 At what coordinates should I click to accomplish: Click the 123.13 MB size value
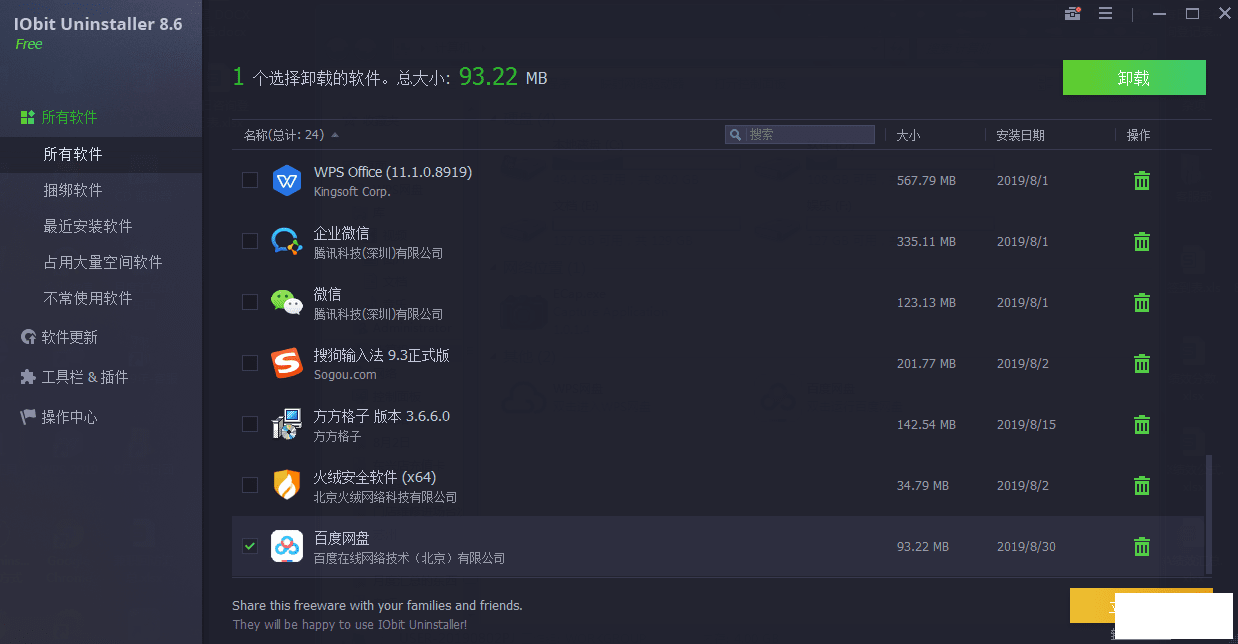926,303
